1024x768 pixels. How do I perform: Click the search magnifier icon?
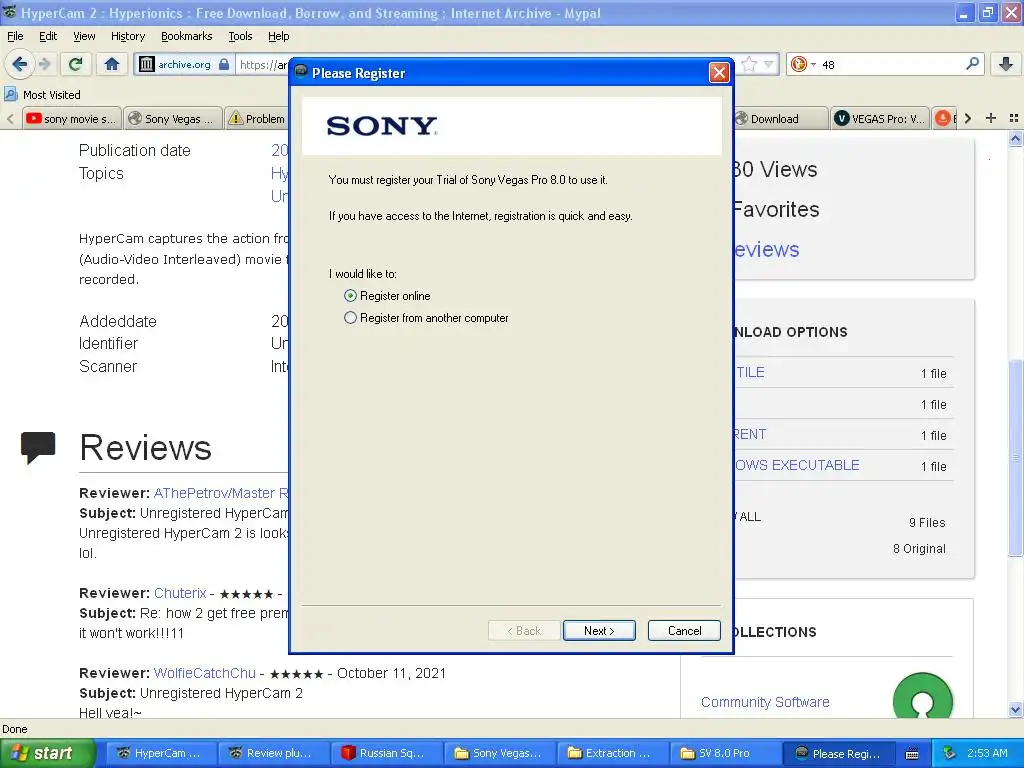(x=972, y=63)
